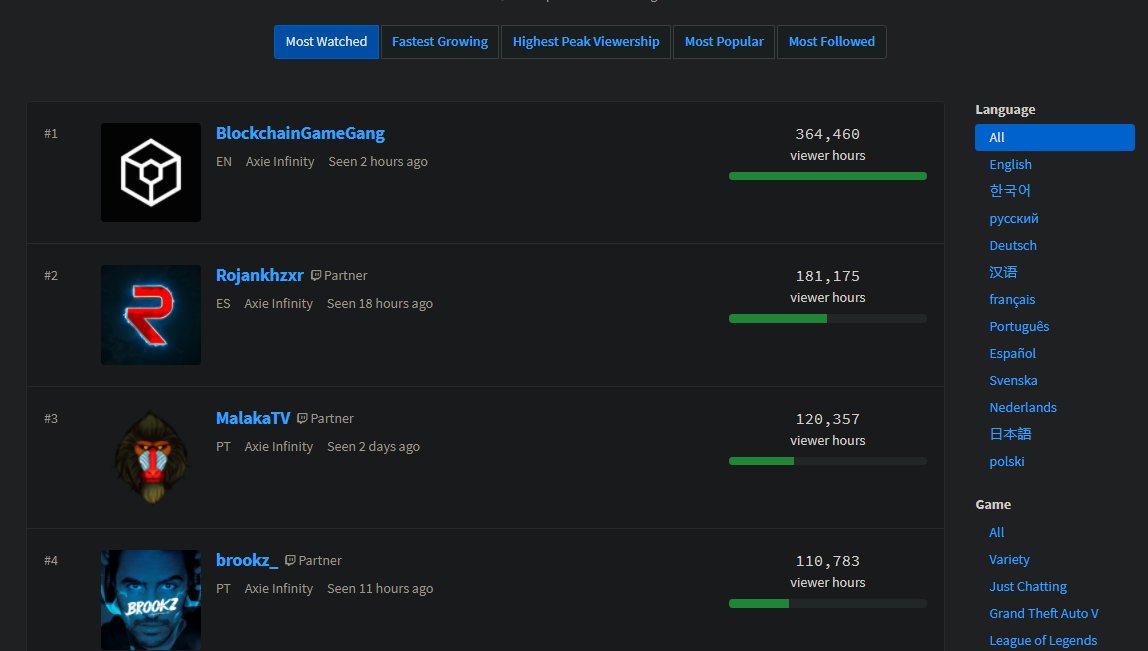Click the Rojankhzxr red R avatar
1148x651 pixels.
coord(151,315)
